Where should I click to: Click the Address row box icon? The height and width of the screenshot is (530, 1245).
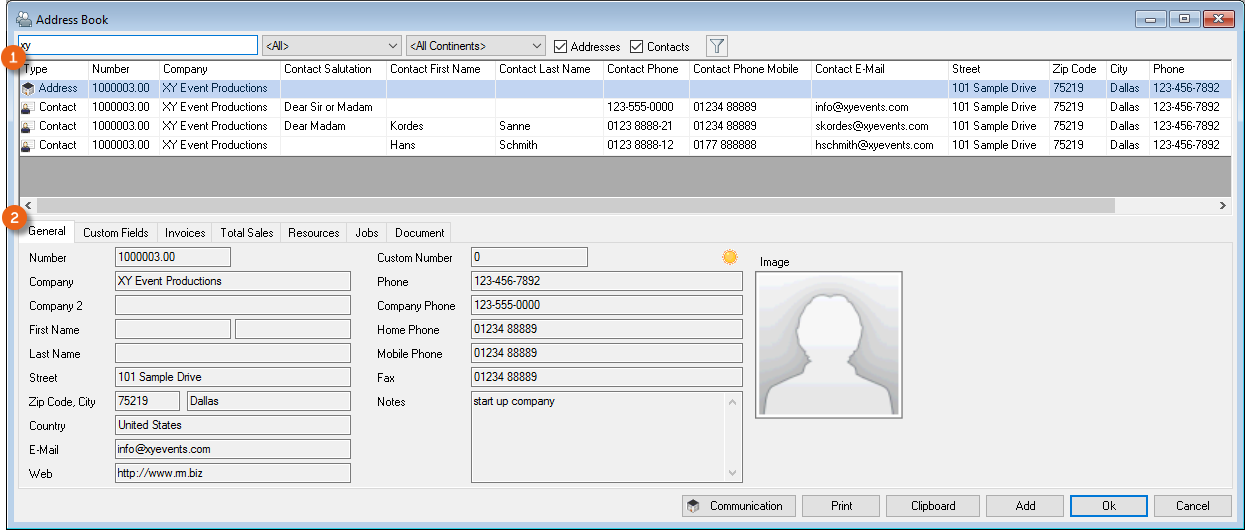click(x=28, y=88)
